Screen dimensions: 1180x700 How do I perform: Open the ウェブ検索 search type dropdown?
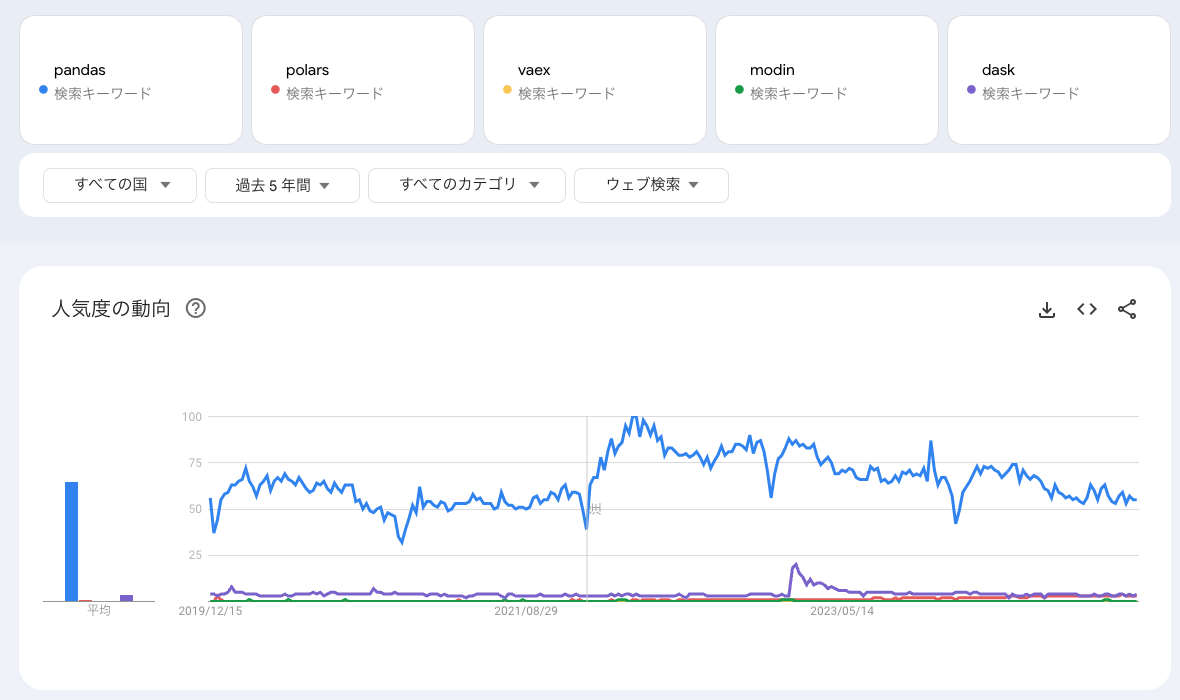tap(651, 185)
